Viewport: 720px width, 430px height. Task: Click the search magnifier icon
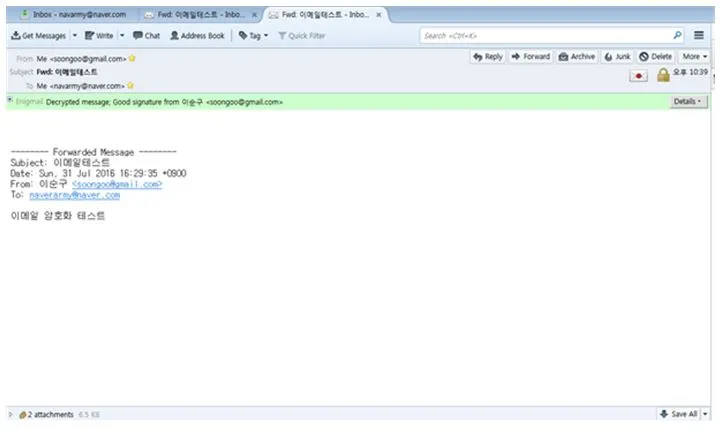coord(677,35)
